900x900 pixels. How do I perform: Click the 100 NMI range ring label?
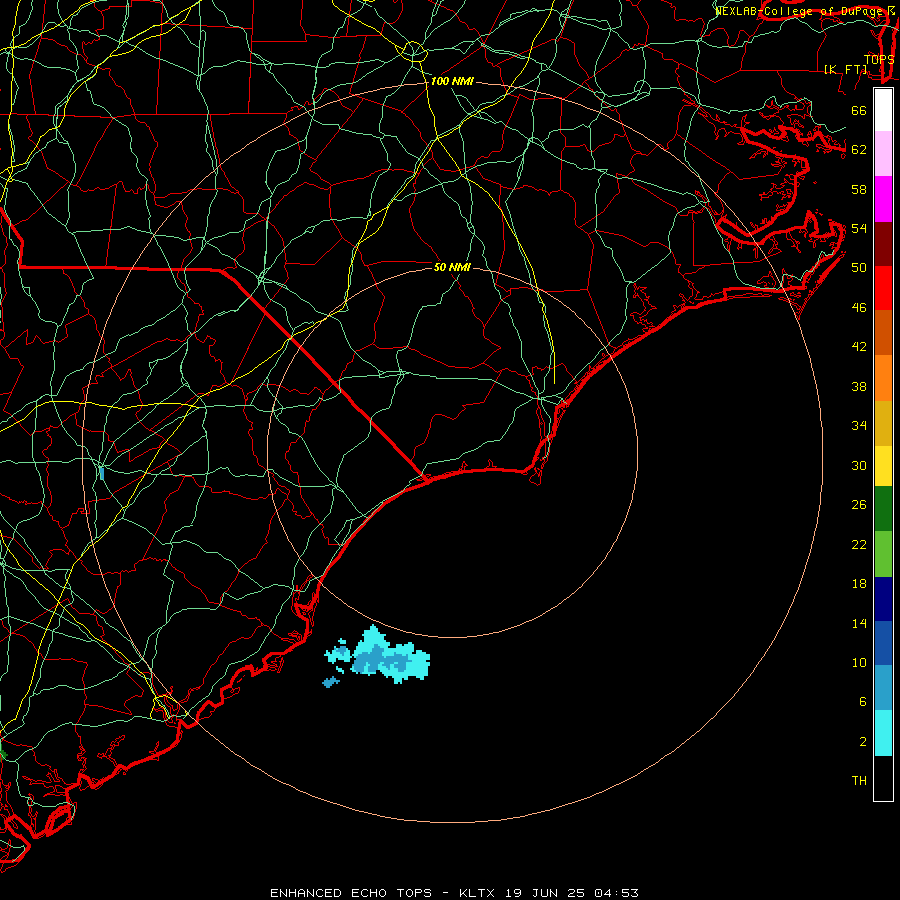click(452, 82)
